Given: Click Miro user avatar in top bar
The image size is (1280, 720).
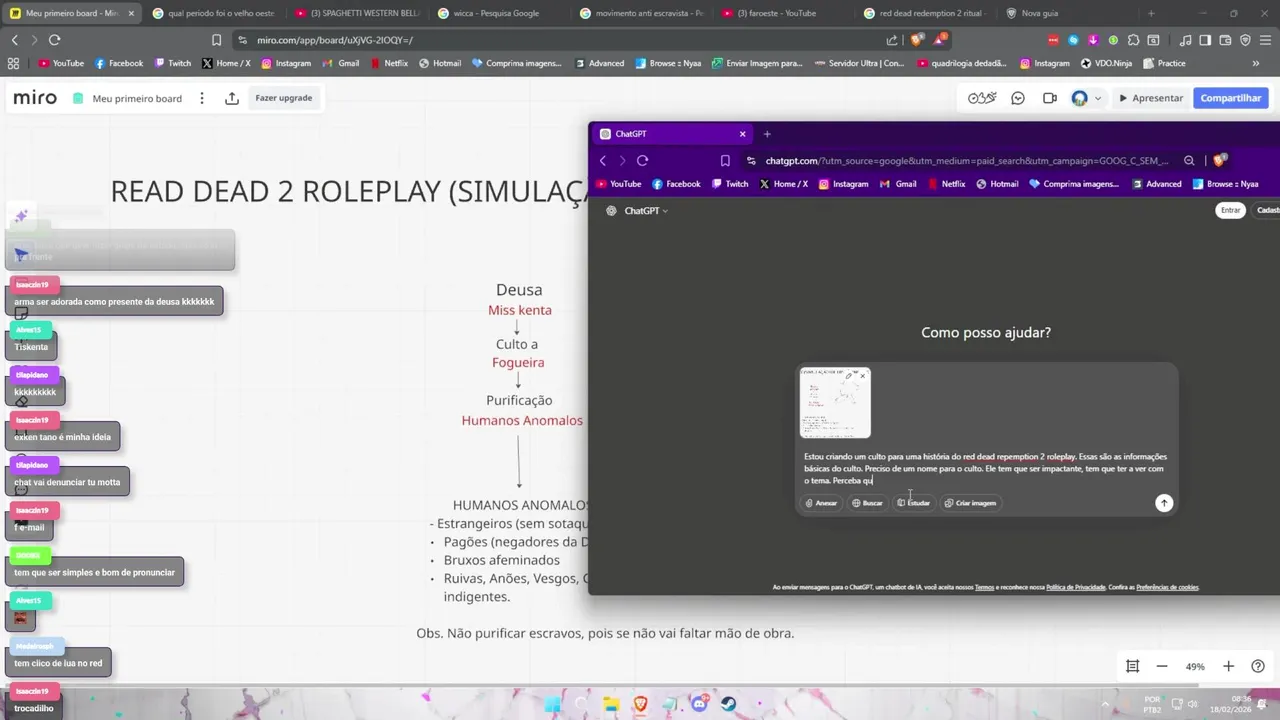Looking at the screenshot, I should [1079, 98].
